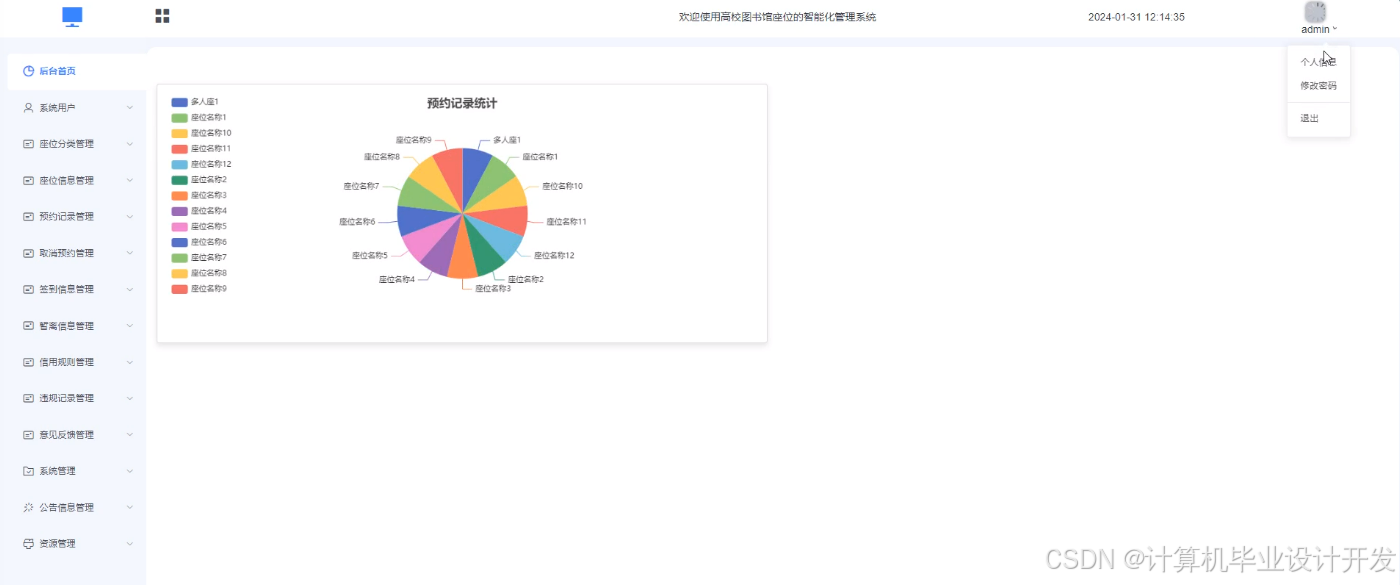This screenshot has width=1400, height=585.
Task: Click legend text 座位名称3
Action: coord(209,195)
